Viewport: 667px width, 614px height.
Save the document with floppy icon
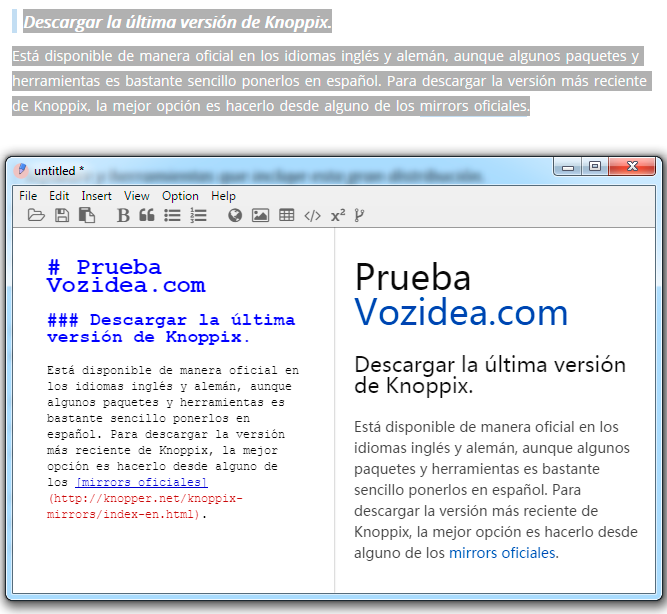click(62, 215)
